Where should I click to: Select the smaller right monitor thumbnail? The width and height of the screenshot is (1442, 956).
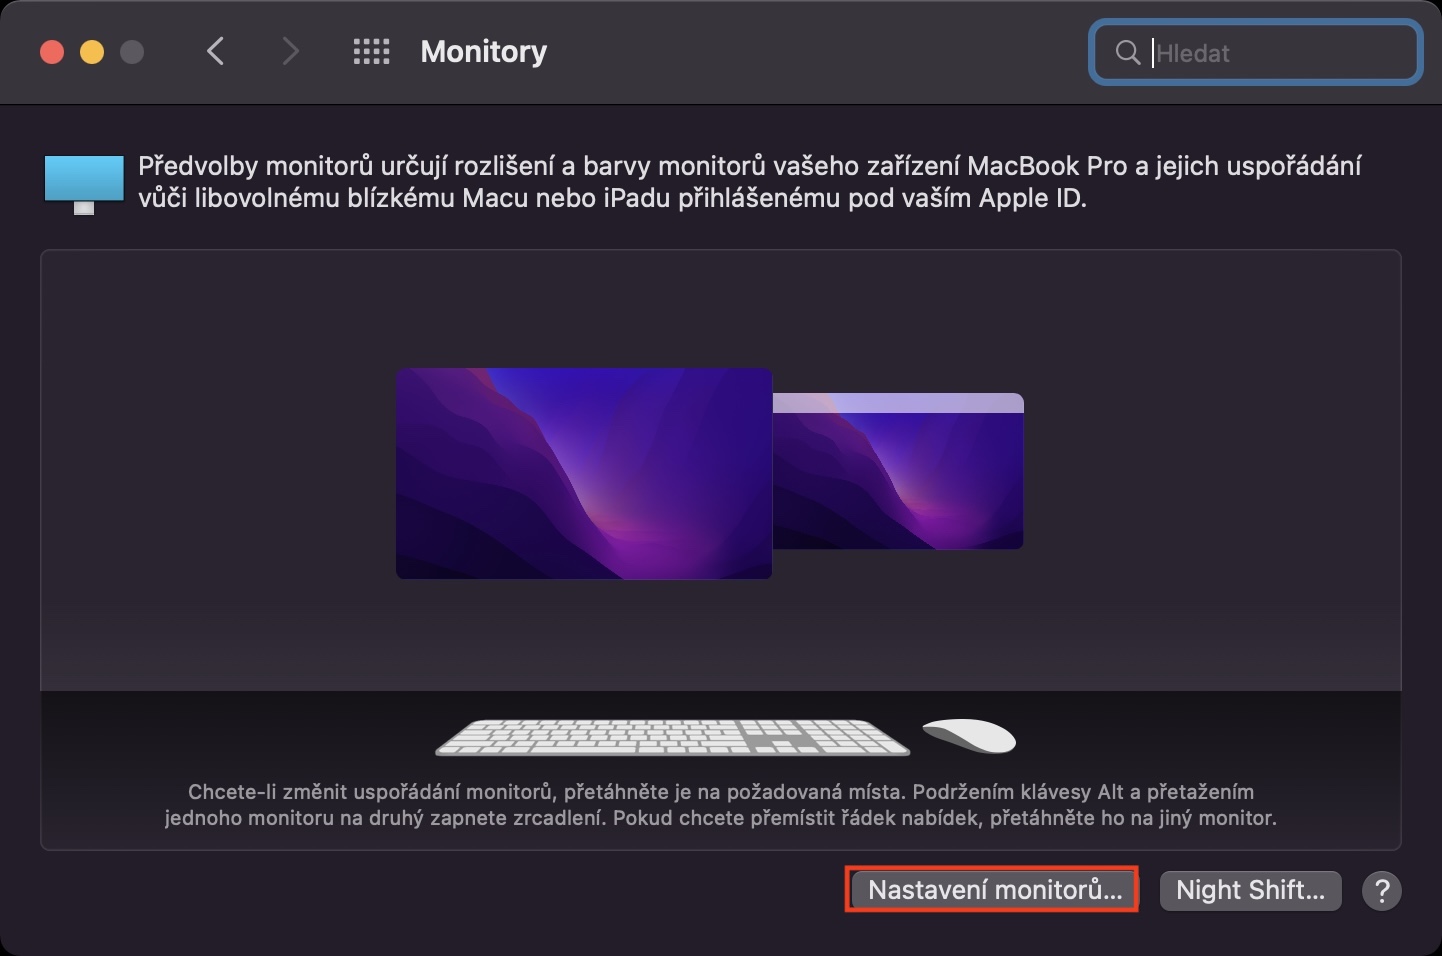(898, 471)
